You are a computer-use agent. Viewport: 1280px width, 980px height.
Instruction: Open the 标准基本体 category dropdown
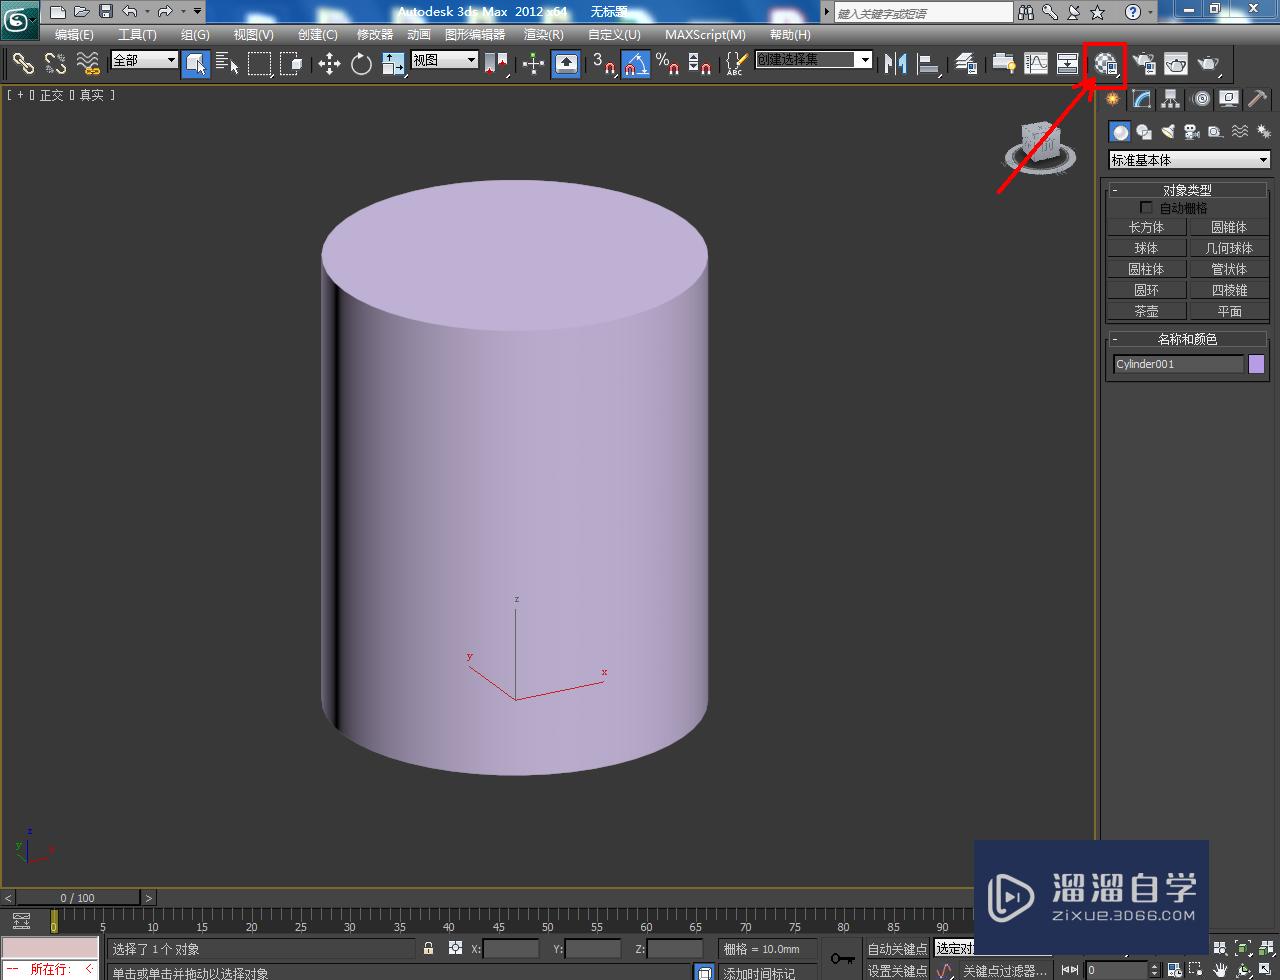click(x=1189, y=160)
